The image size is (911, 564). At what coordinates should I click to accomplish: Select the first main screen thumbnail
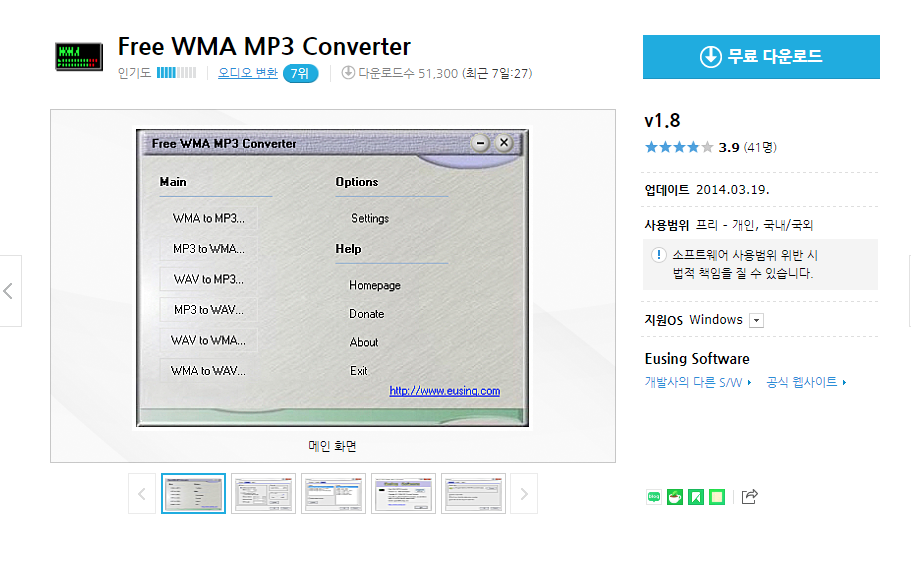coord(193,494)
